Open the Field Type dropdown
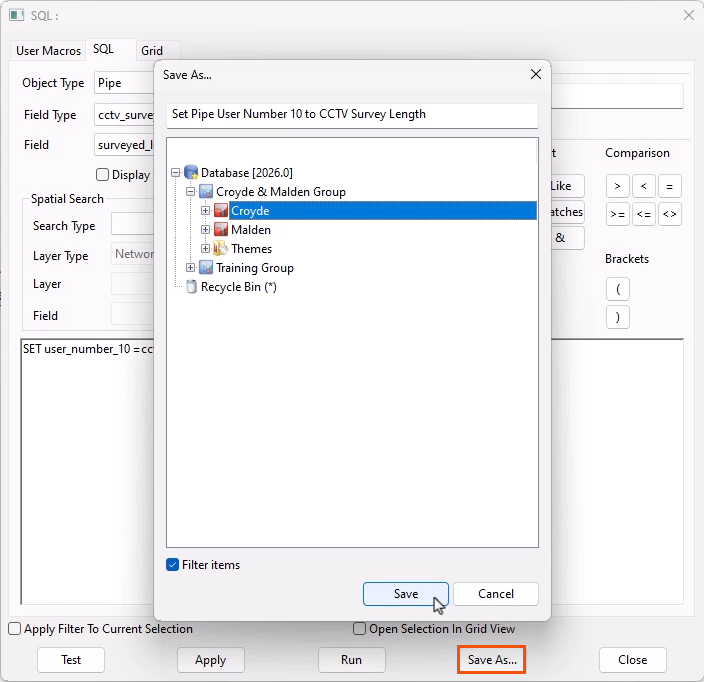The image size is (704, 682). tap(124, 115)
